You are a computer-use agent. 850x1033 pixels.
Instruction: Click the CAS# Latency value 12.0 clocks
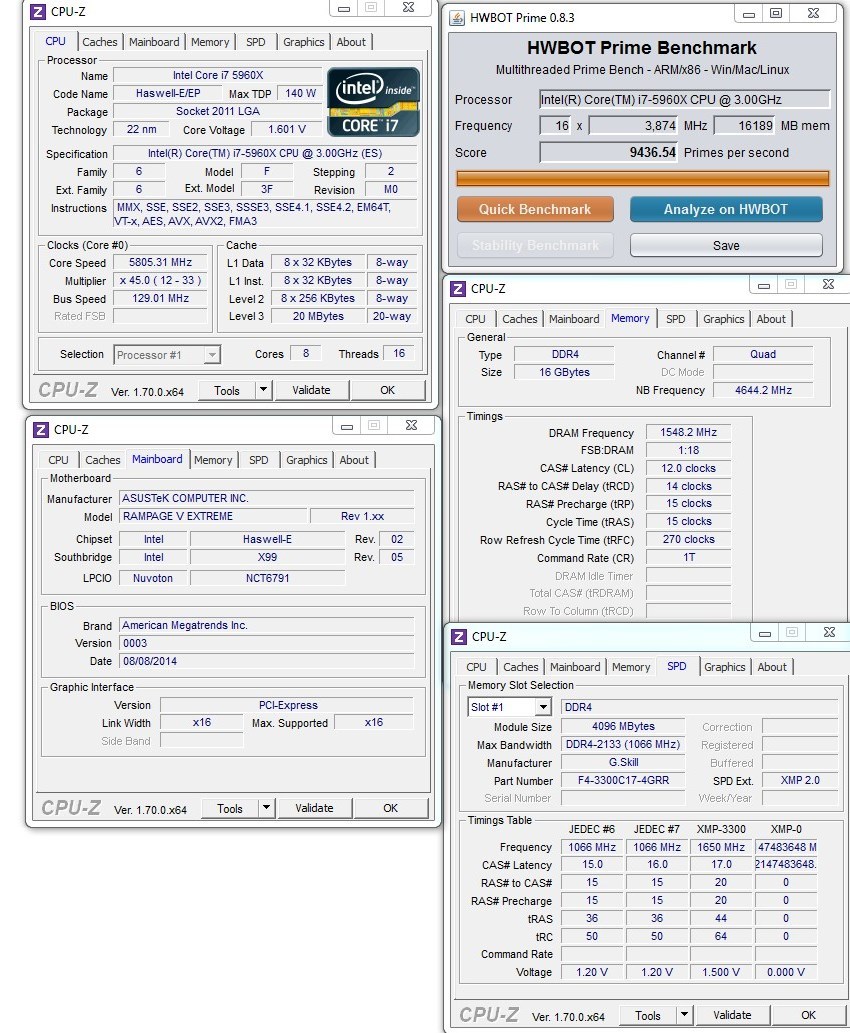point(689,468)
